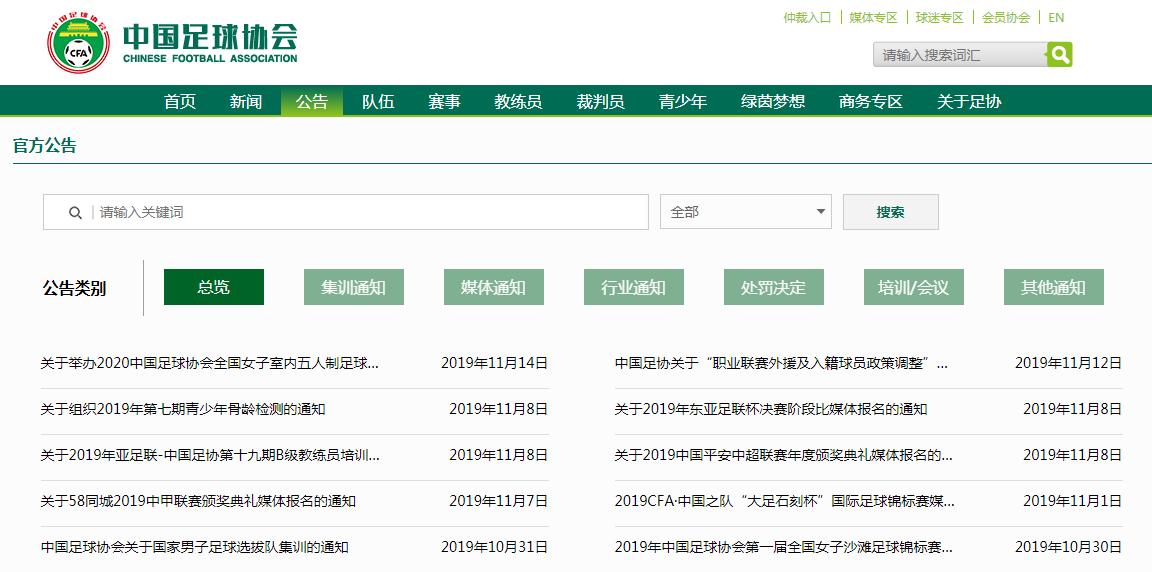Image resolution: width=1152 pixels, height=572 pixels.
Task: Click magnifier icon in keyword search box
Action: [x=75, y=212]
